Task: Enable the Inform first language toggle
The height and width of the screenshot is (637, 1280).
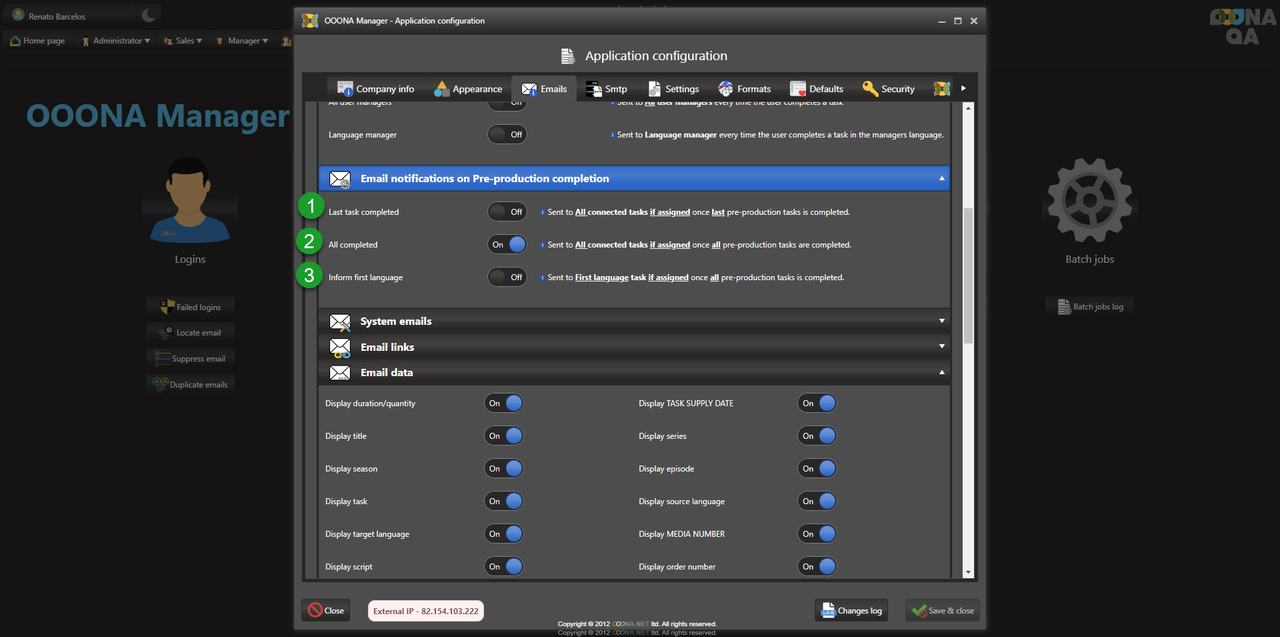Action: [507, 277]
